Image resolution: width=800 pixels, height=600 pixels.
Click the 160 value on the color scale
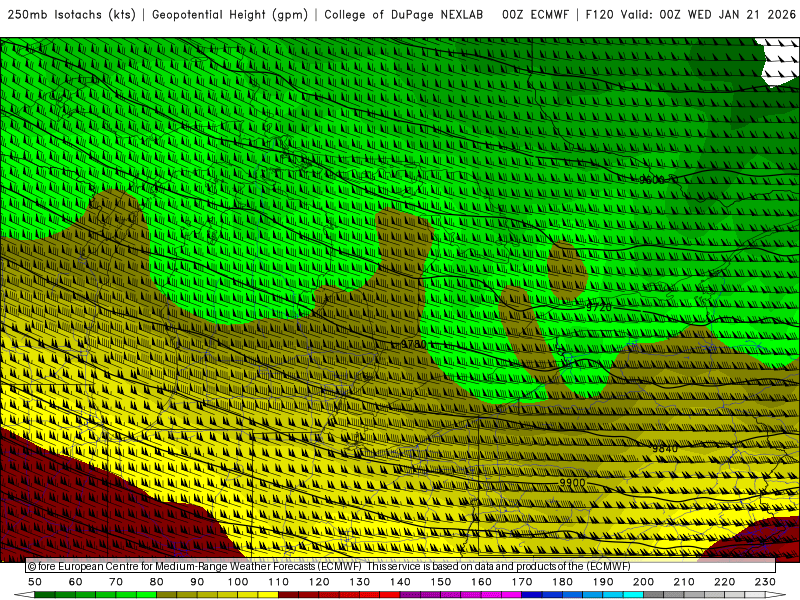click(x=481, y=582)
